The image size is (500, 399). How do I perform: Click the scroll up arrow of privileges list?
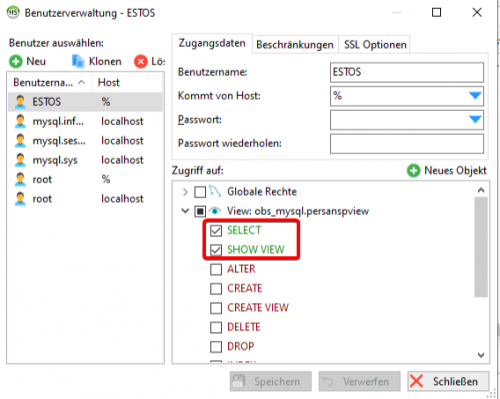pyautogui.click(x=481, y=190)
